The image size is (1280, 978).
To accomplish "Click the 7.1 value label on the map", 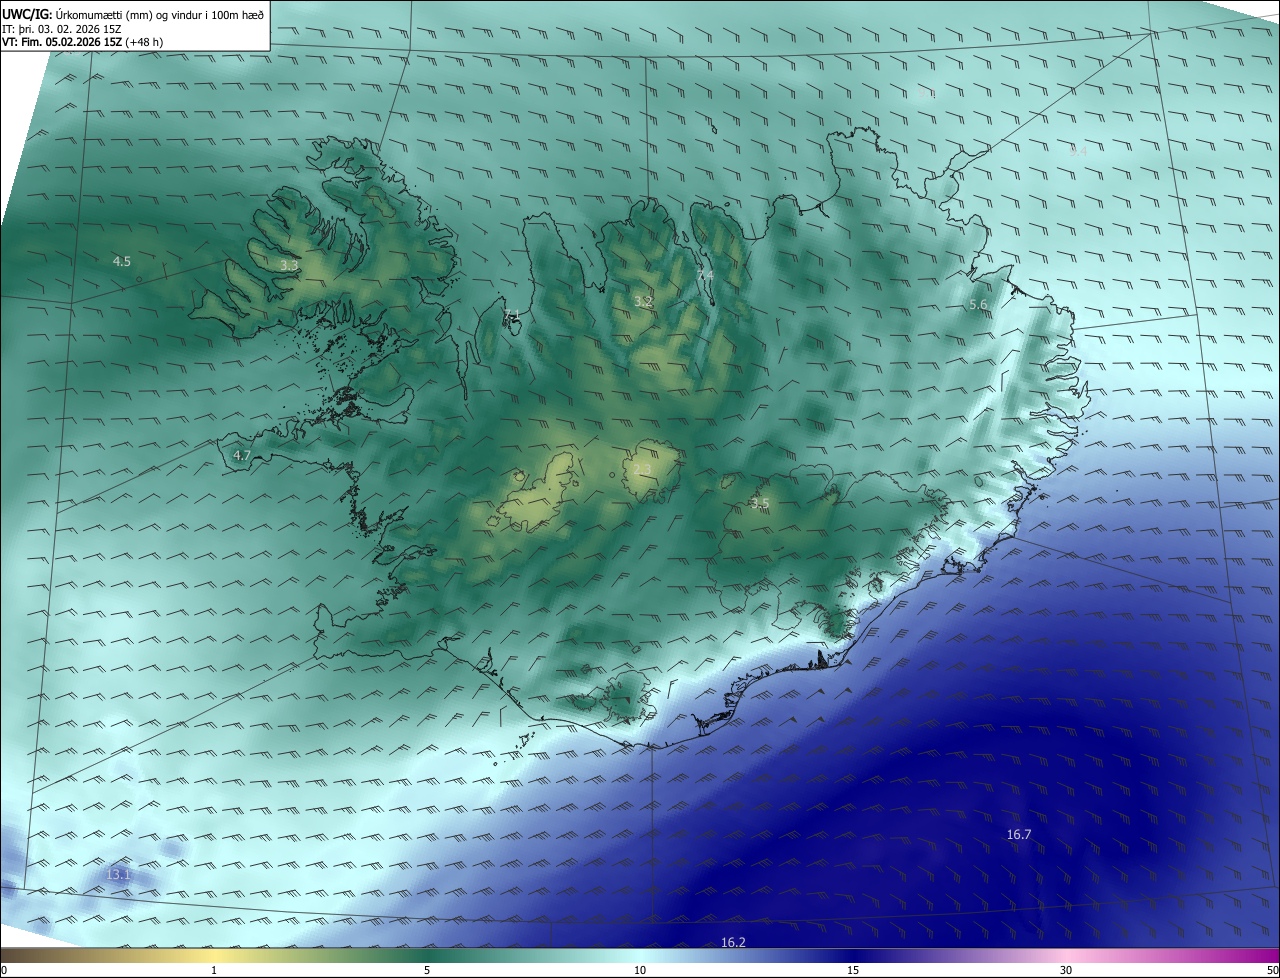I will pyautogui.click(x=511, y=315).
